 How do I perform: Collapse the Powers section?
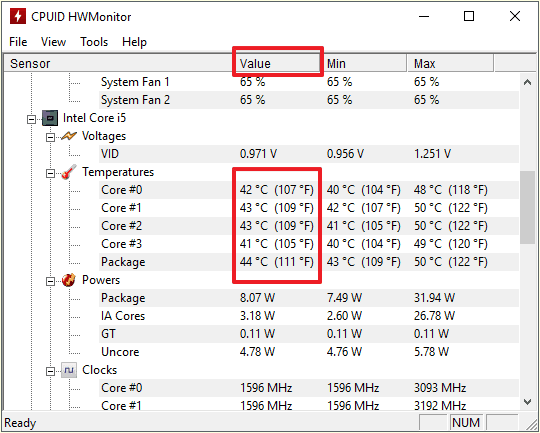click(x=51, y=281)
